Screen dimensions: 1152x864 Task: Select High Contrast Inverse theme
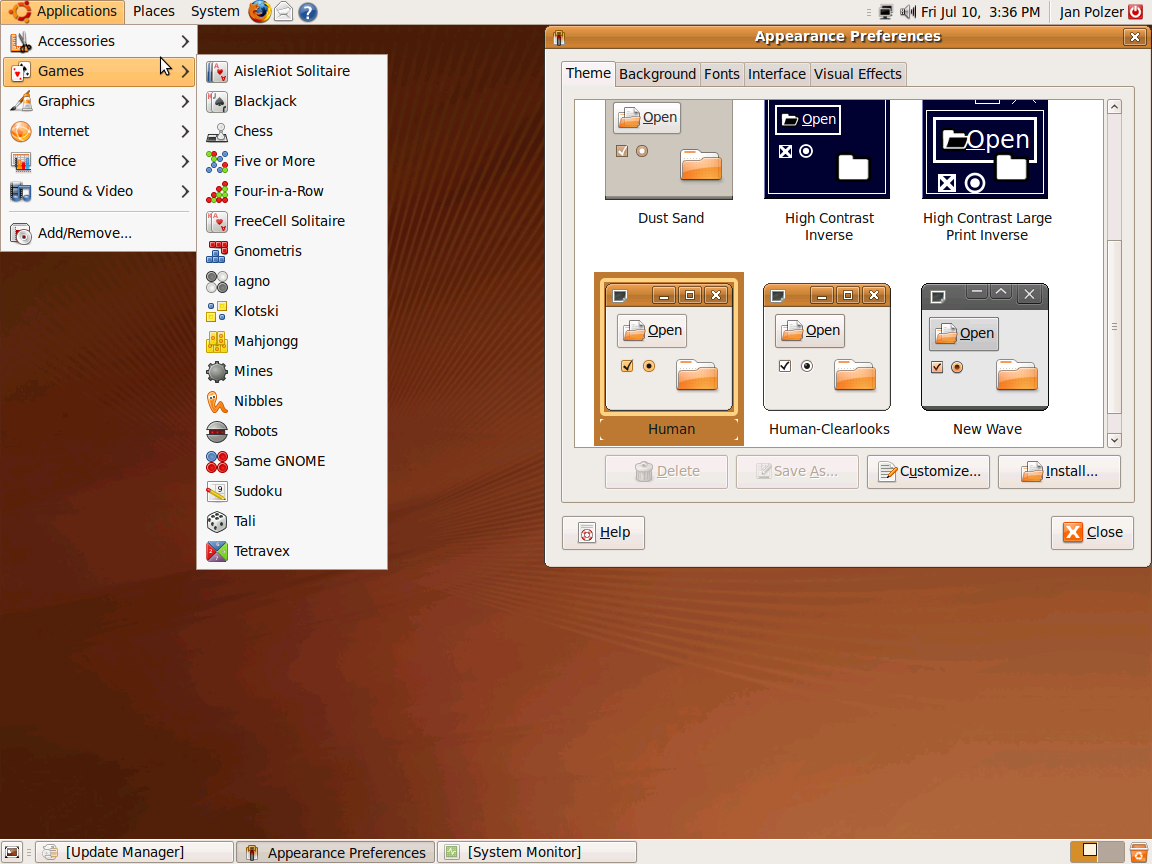(x=827, y=170)
